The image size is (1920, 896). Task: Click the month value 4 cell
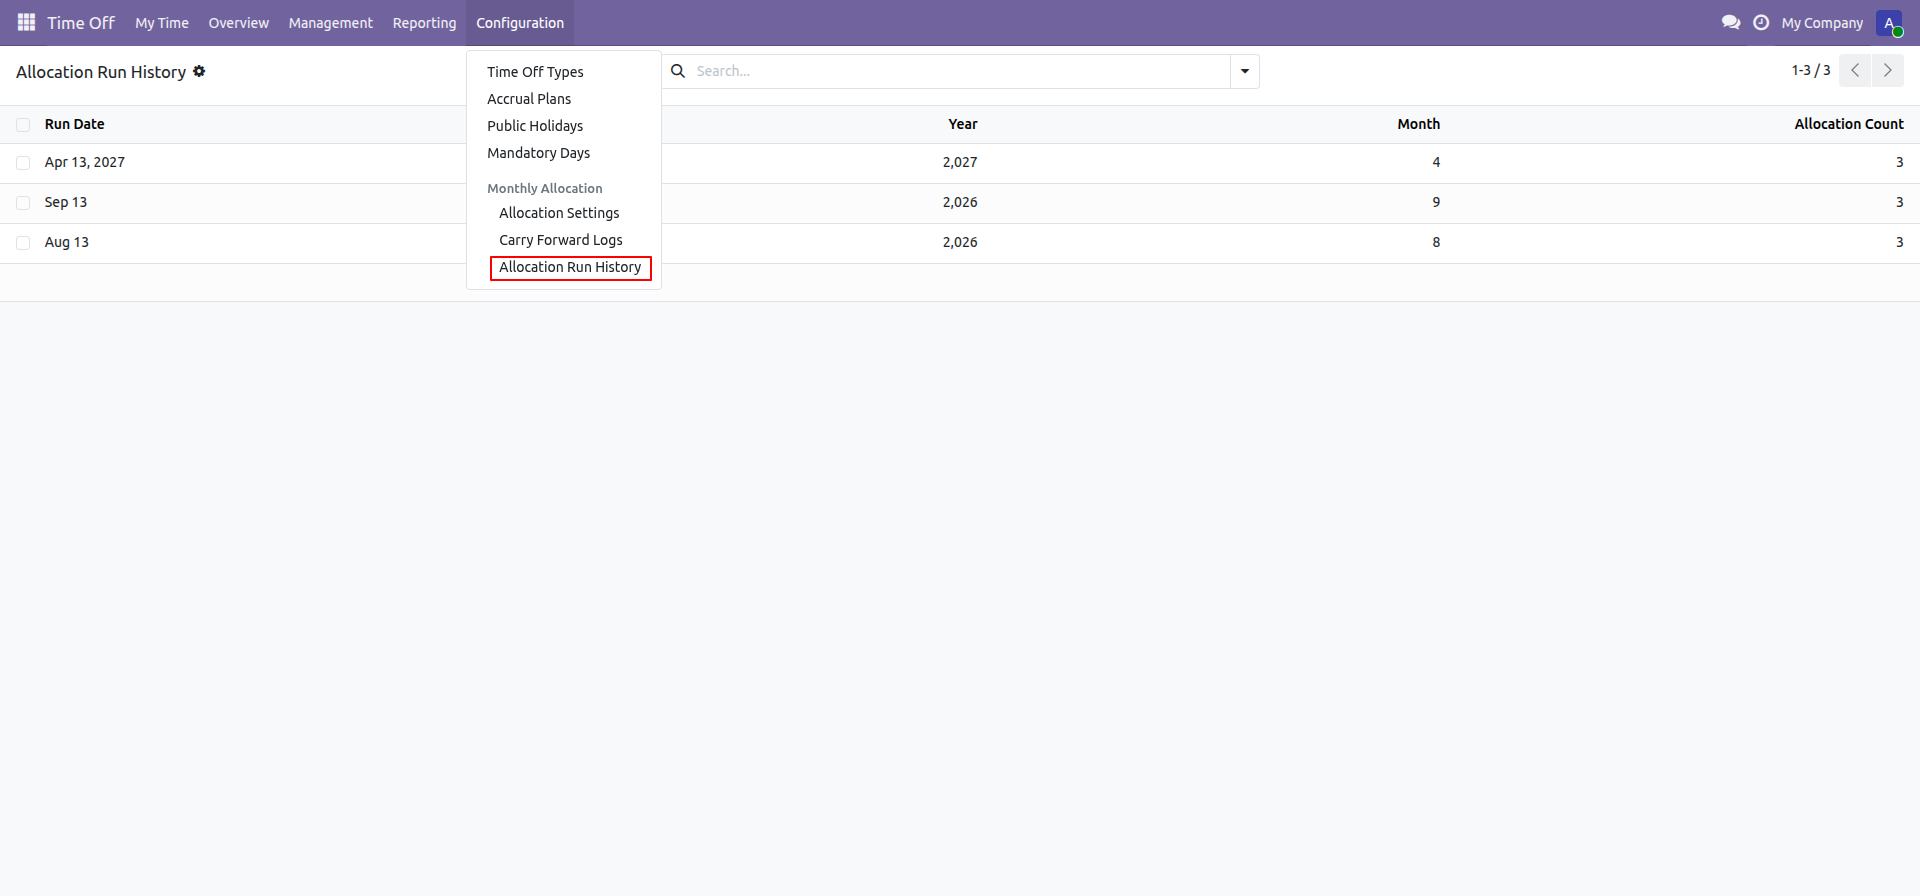click(x=1436, y=162)
